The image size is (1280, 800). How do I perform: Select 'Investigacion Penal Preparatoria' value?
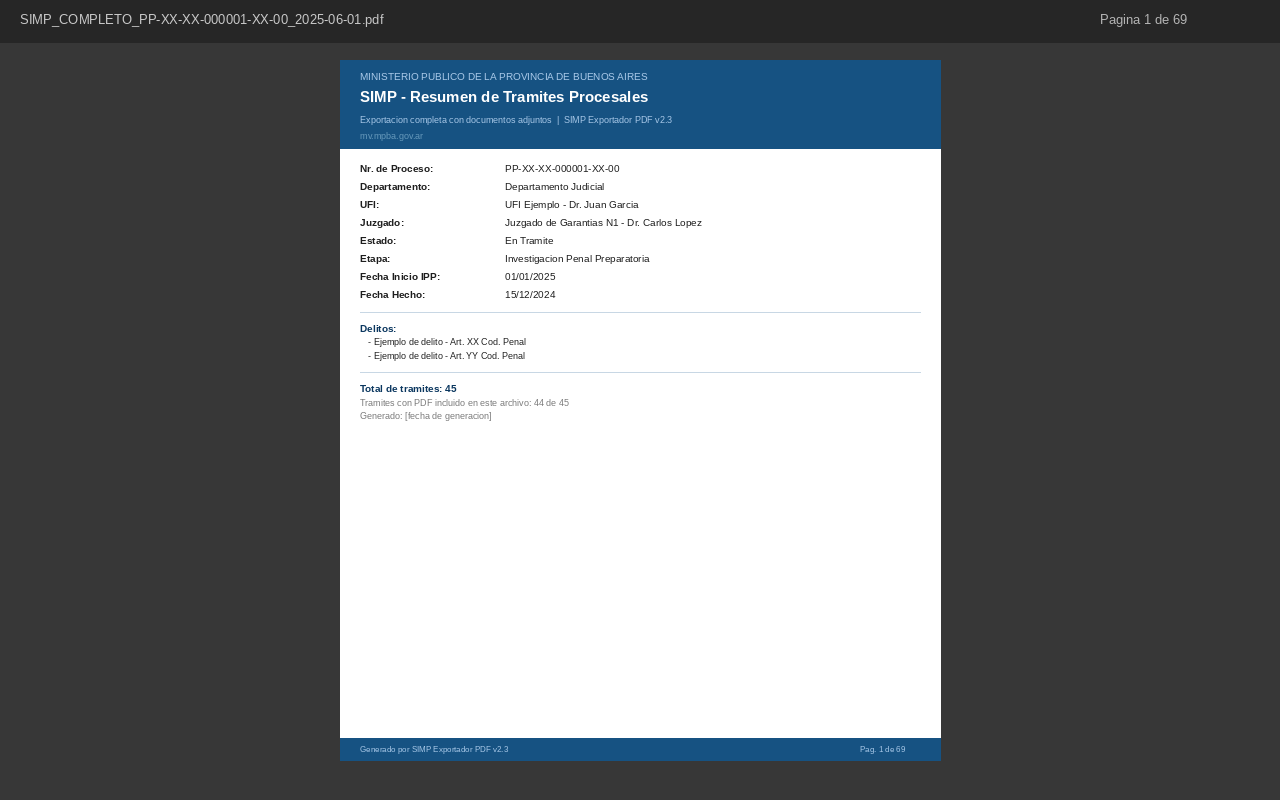(x=577, y=259)
